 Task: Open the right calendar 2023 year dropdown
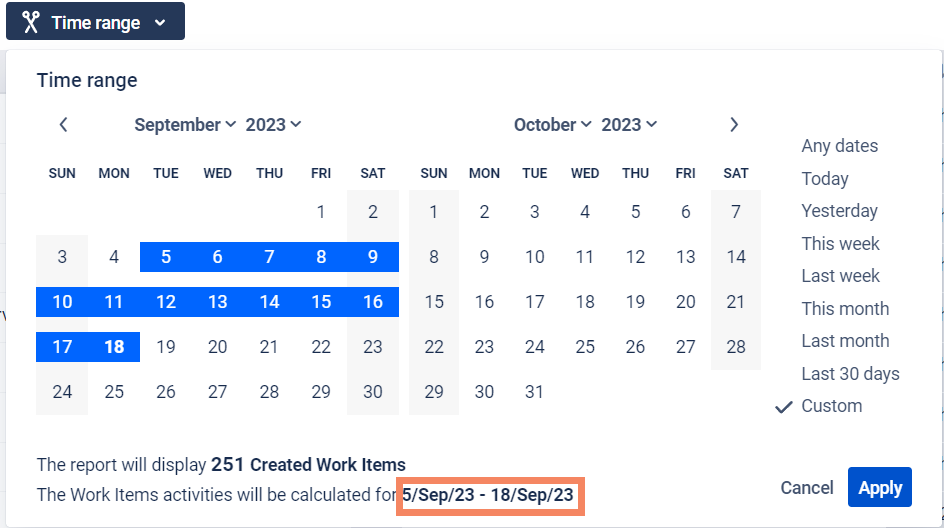(x=629, y=125)
